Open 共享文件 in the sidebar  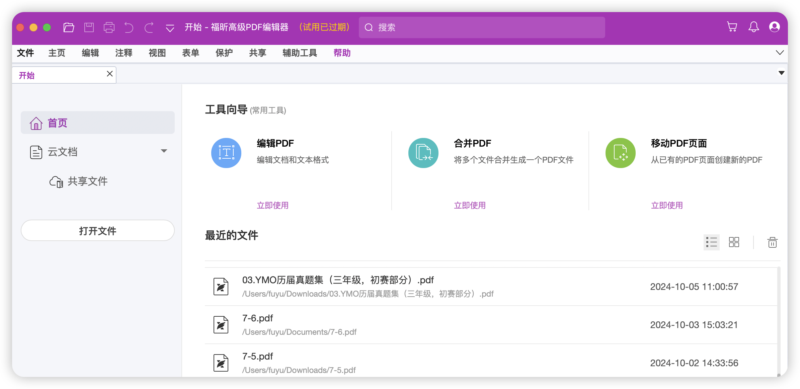[x=87, y=182]
